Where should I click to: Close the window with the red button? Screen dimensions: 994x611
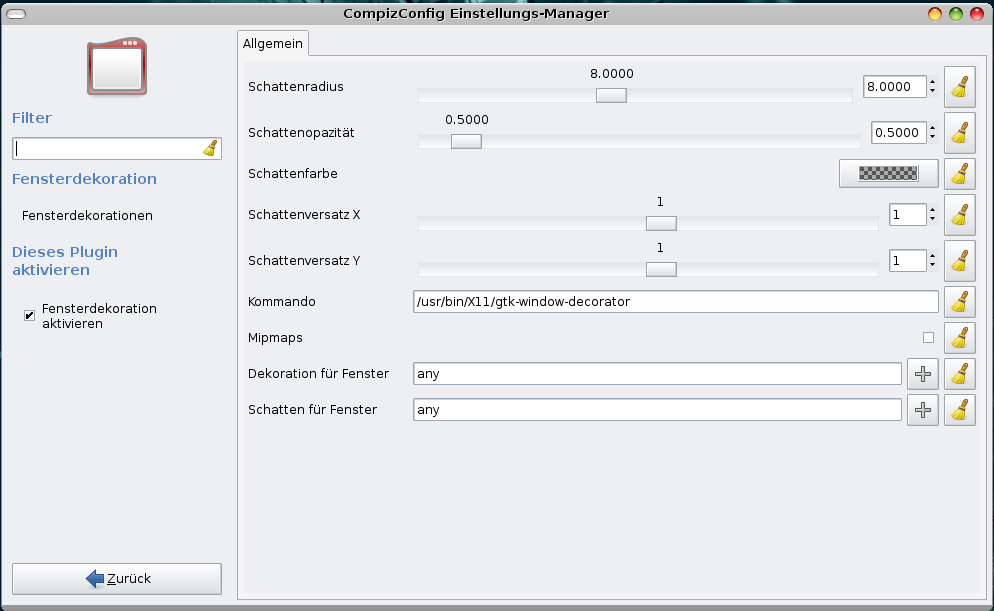click(x=977, y=14)
